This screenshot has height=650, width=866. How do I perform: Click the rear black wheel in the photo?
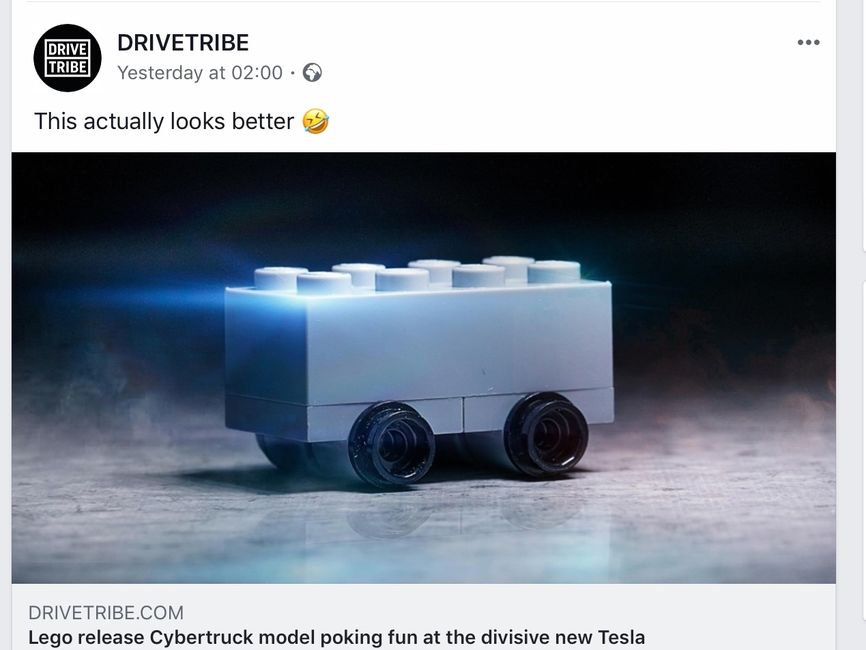pyautogui.click(x=546, y=435)
